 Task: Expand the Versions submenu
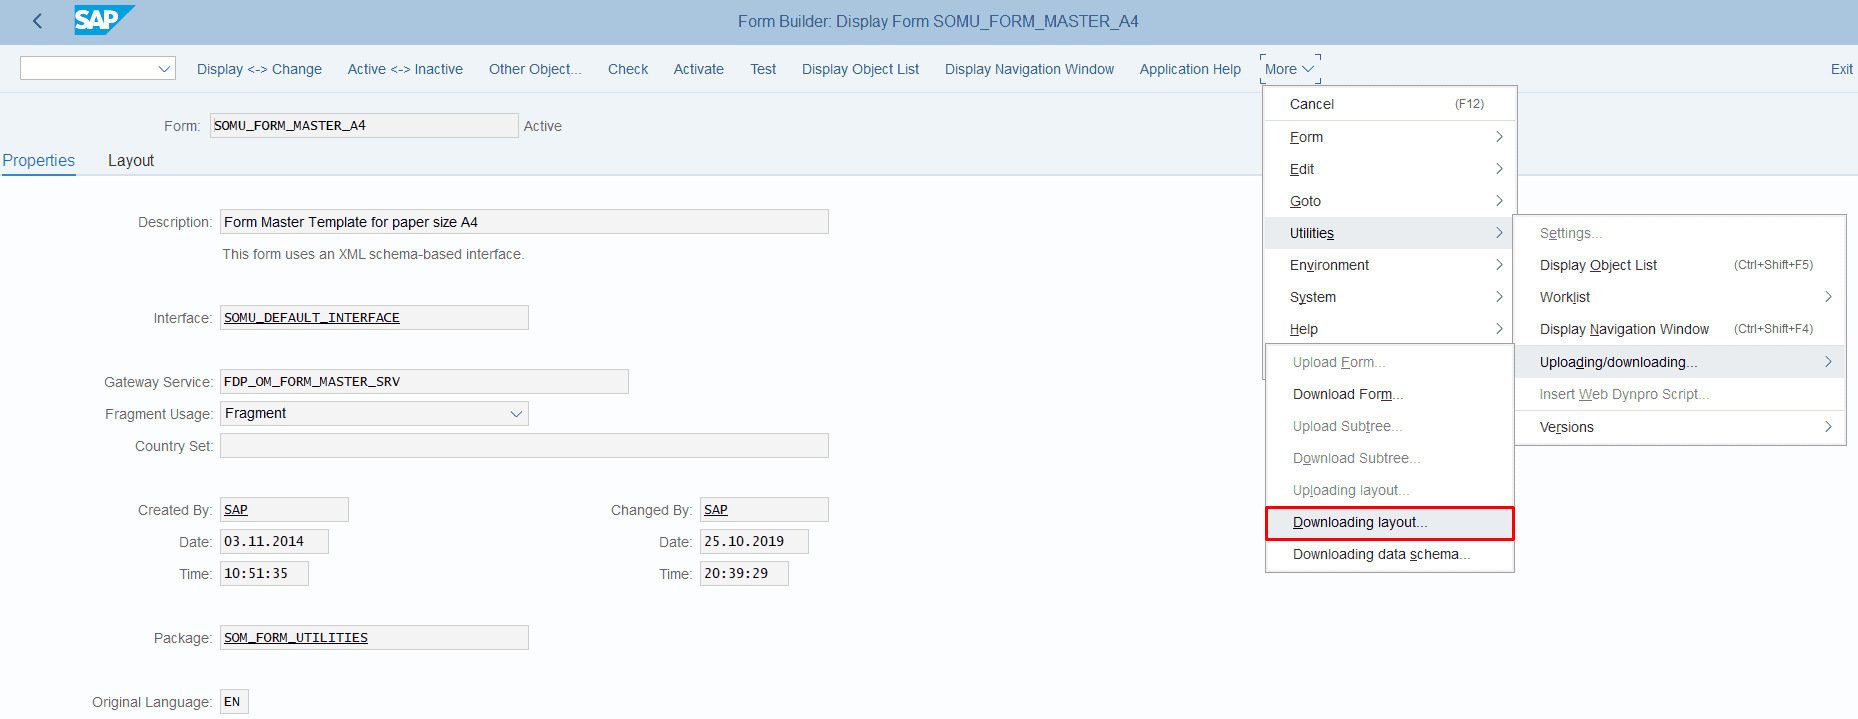[x=1679, y=427]
